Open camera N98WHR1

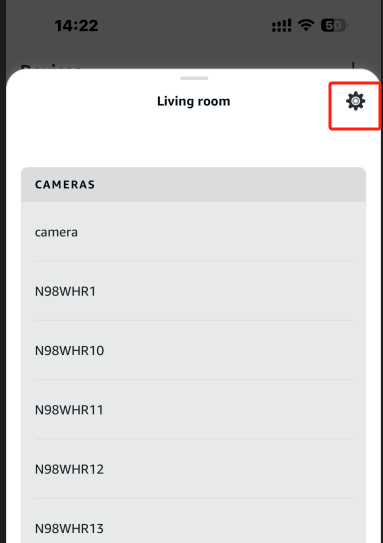pos(193,291)
